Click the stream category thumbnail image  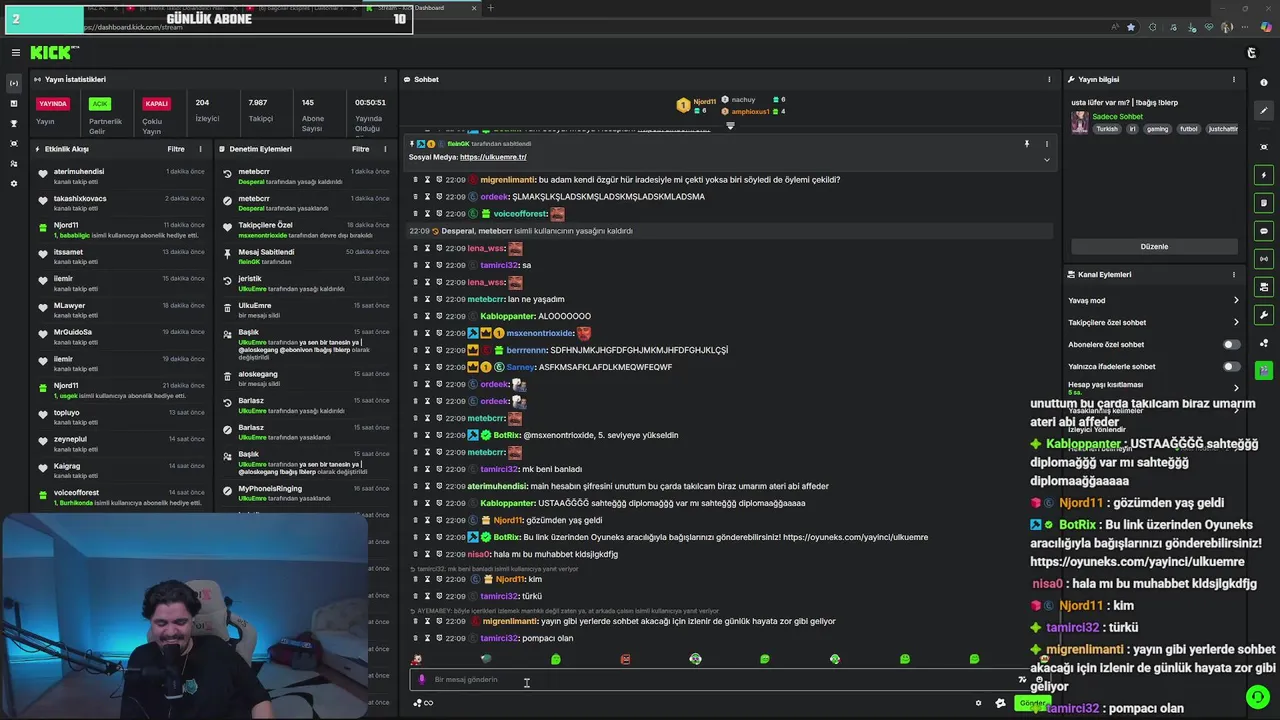[1080, 123]
